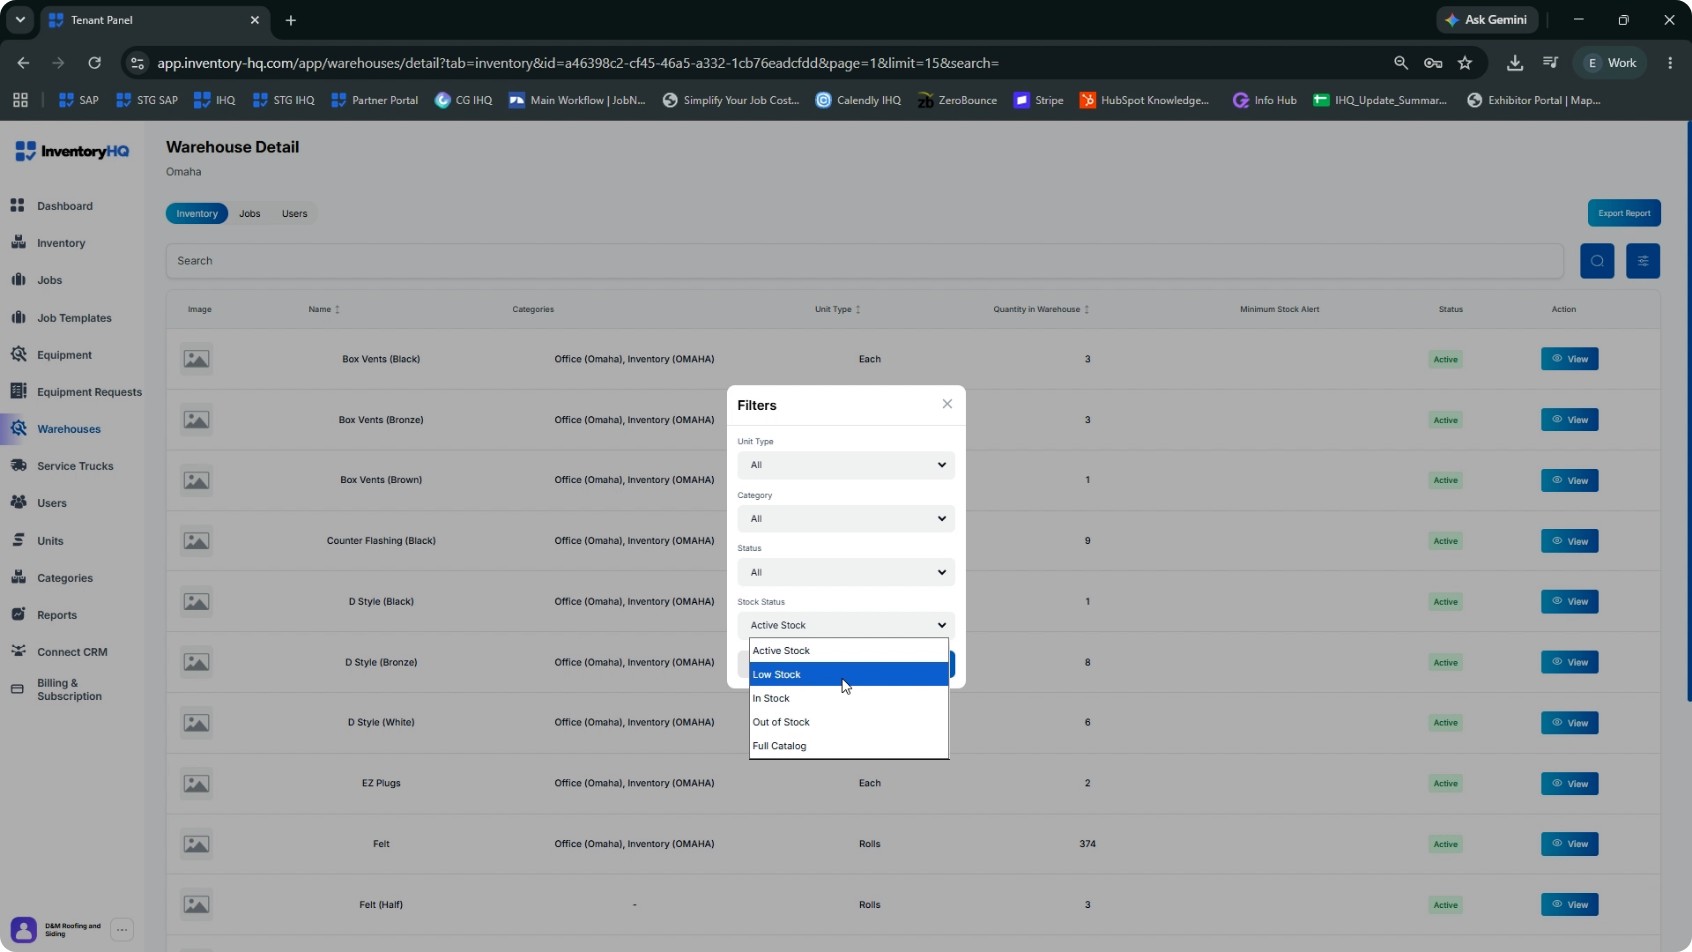Image resolution: width=1692 pixels, height=952 pixels.
Task: Sort by Quantity in Warehouse column
Action: pyautogui.click(x=1041, y=309)
